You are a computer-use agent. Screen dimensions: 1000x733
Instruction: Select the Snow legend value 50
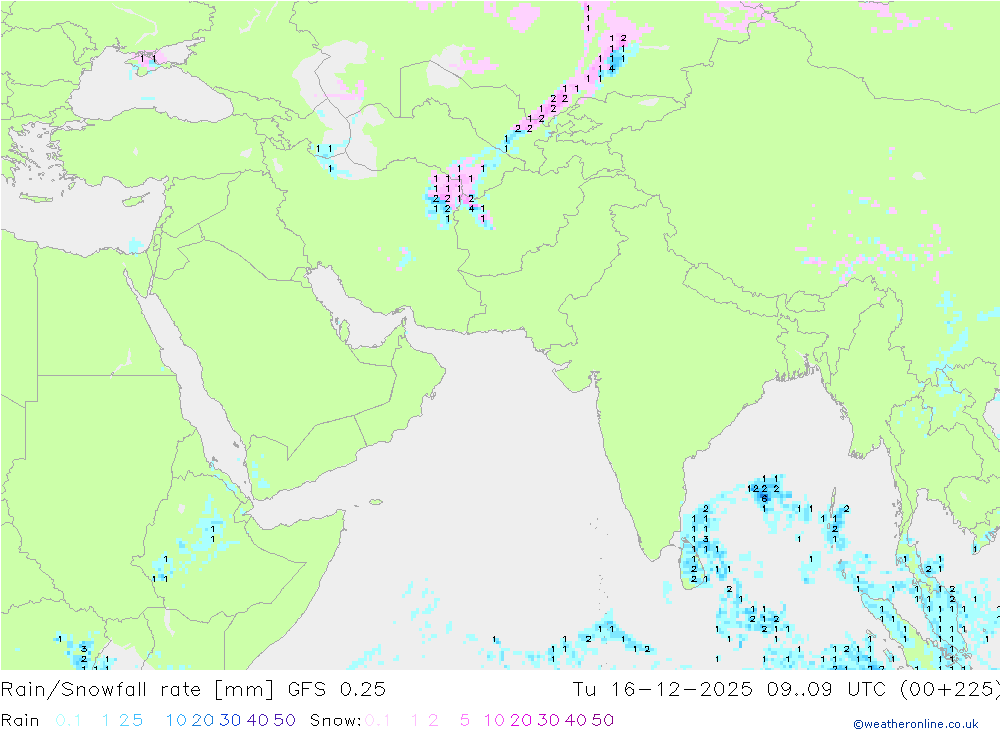click(603, 720)
